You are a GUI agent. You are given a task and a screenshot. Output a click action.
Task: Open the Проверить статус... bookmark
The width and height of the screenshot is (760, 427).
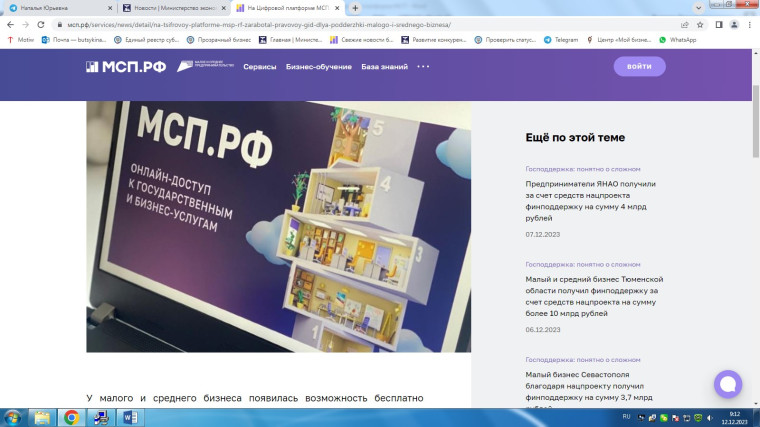click(x=505, y=40)
